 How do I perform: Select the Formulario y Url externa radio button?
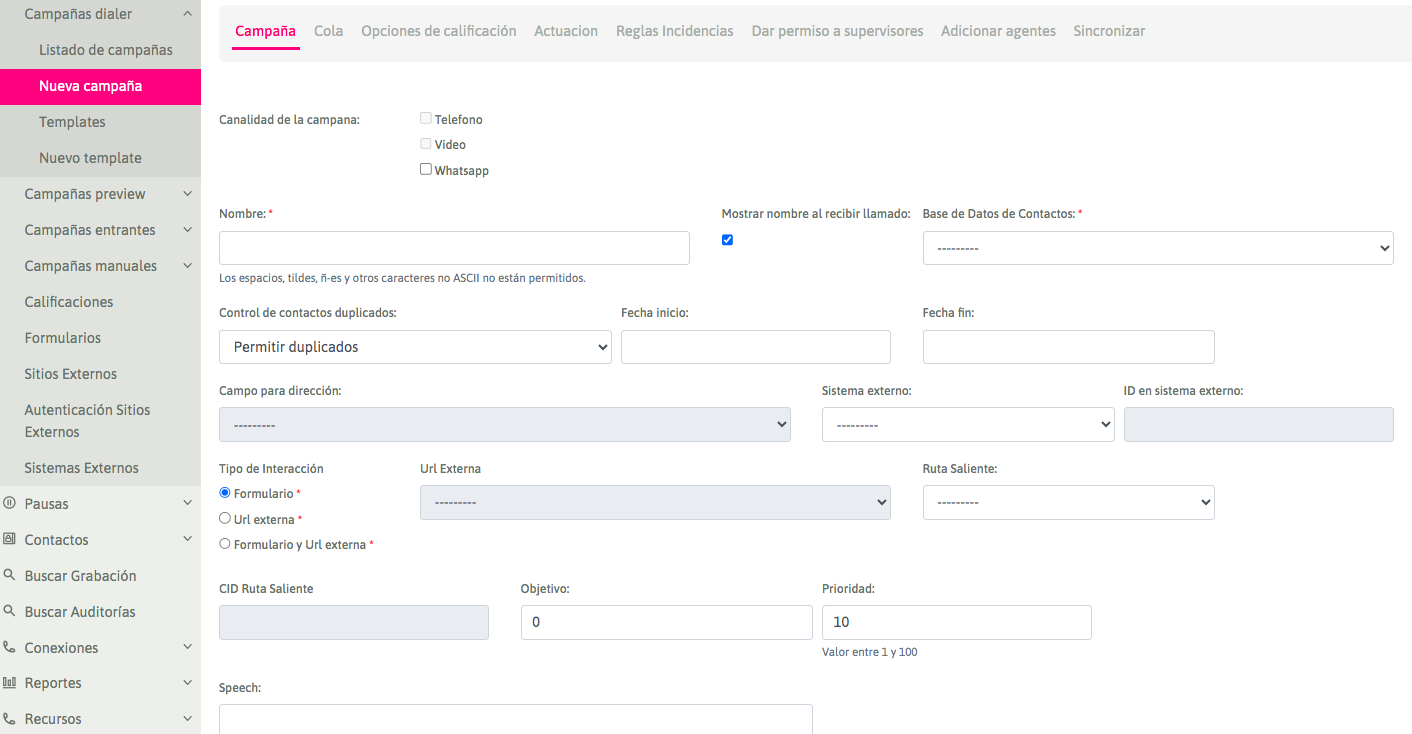(x=225, y=544)
